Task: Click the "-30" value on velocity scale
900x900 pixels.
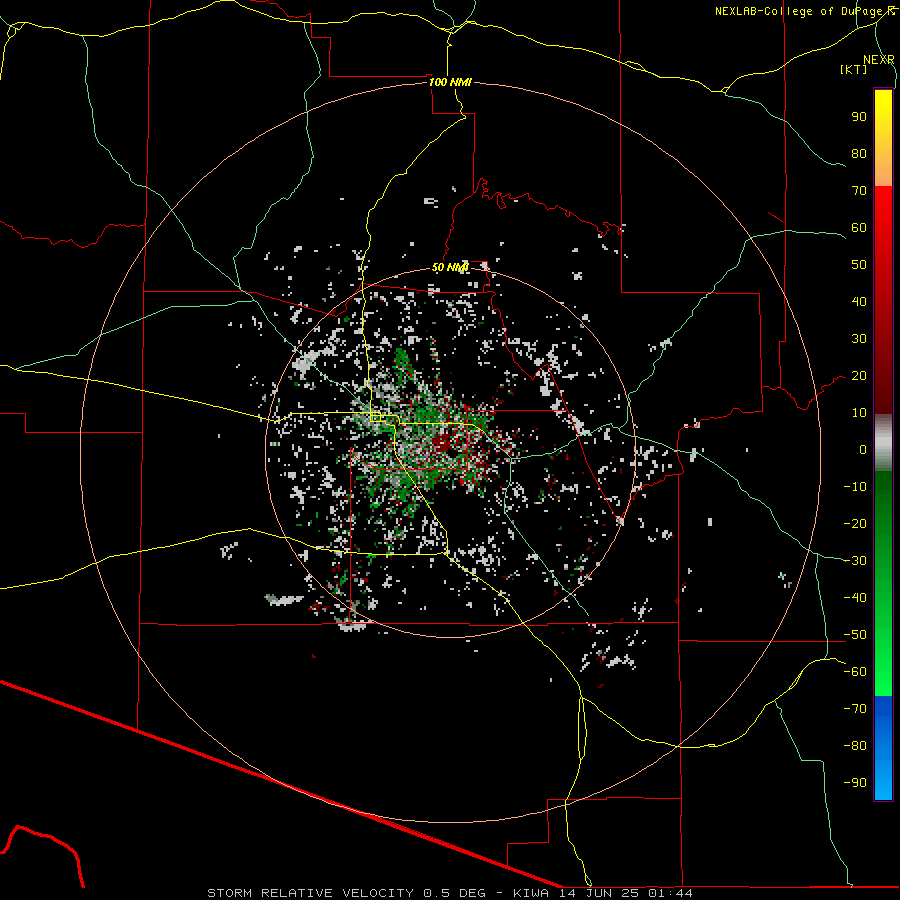Action: click(855, 561)
